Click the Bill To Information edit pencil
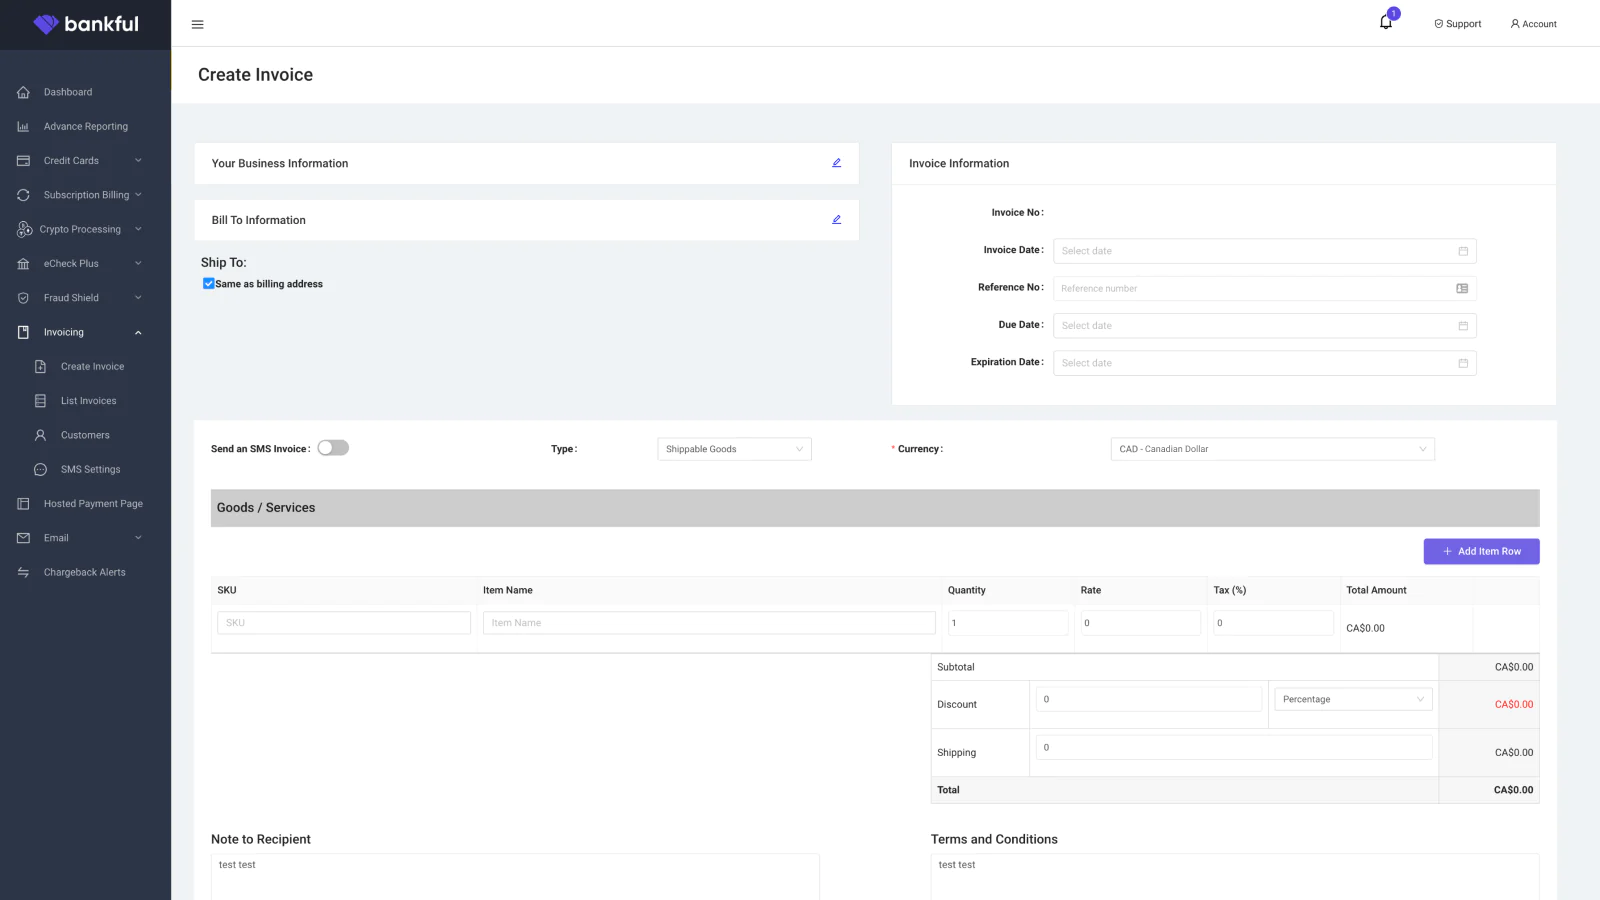 point(836,220)
